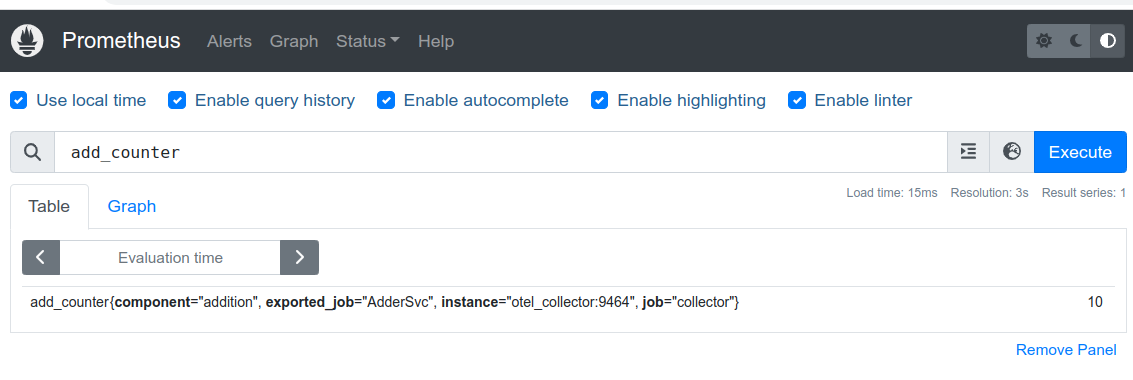Click the Remove Panel link
The image size is (1133, 380).
[x=1066, y=350]
